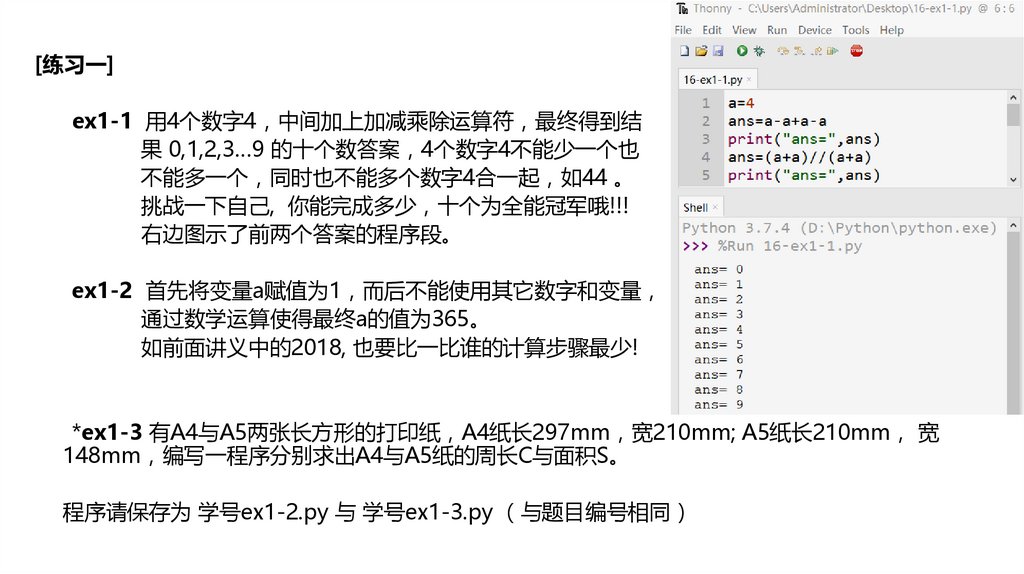Close the Shell panel tab

[x=715, y=207]
